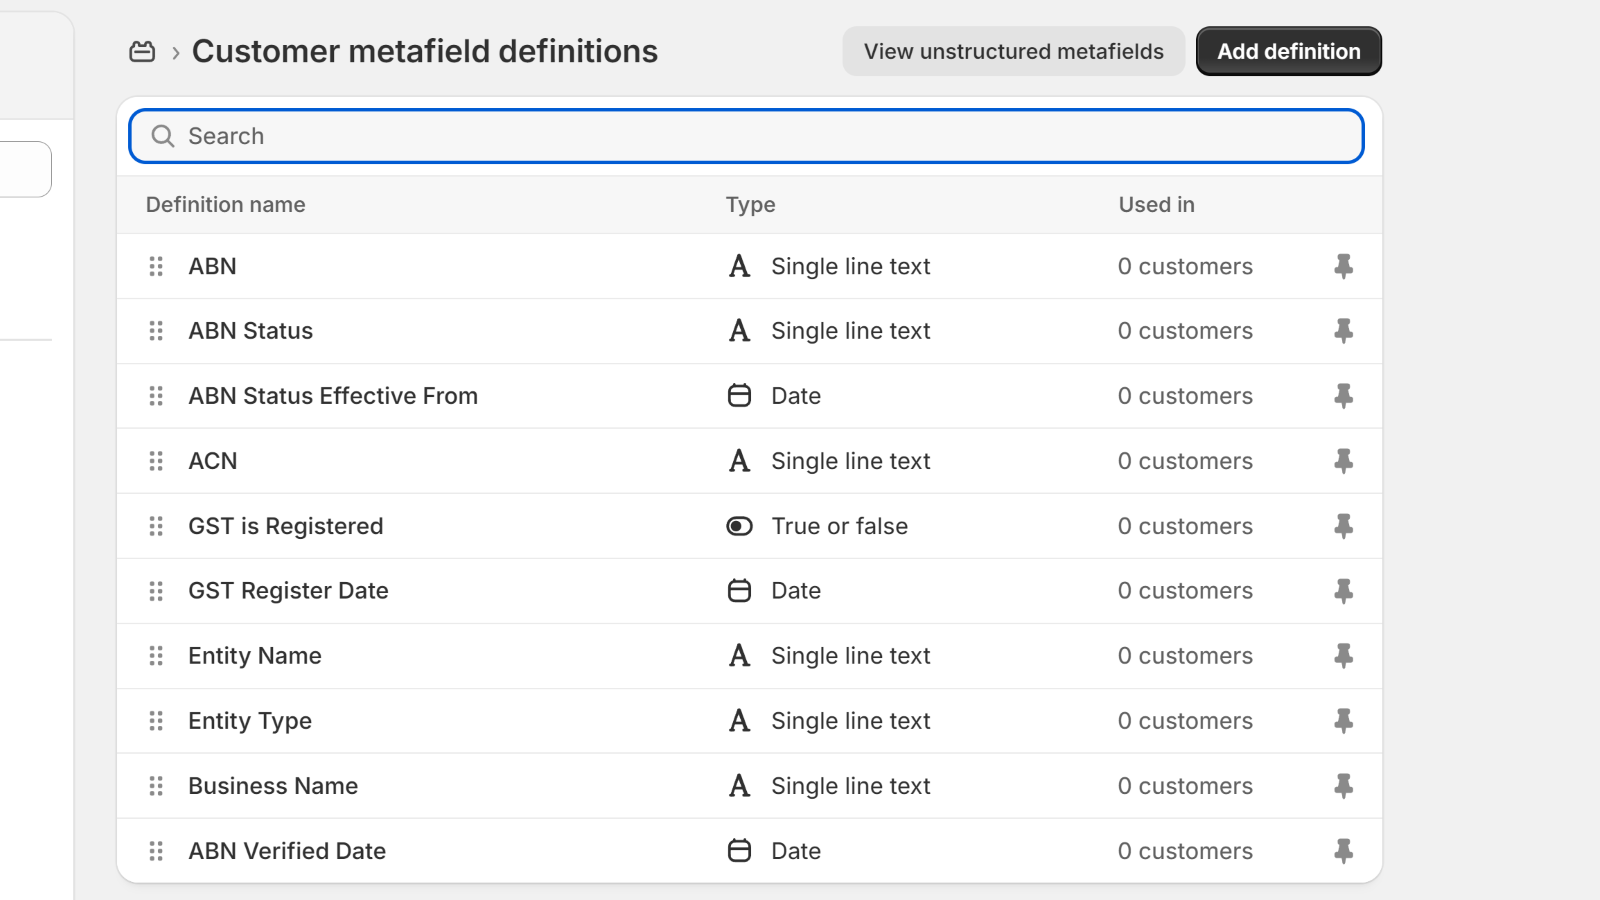Toggle the pin for ACN definition

pyautogui.click(x=1344, y=461)
